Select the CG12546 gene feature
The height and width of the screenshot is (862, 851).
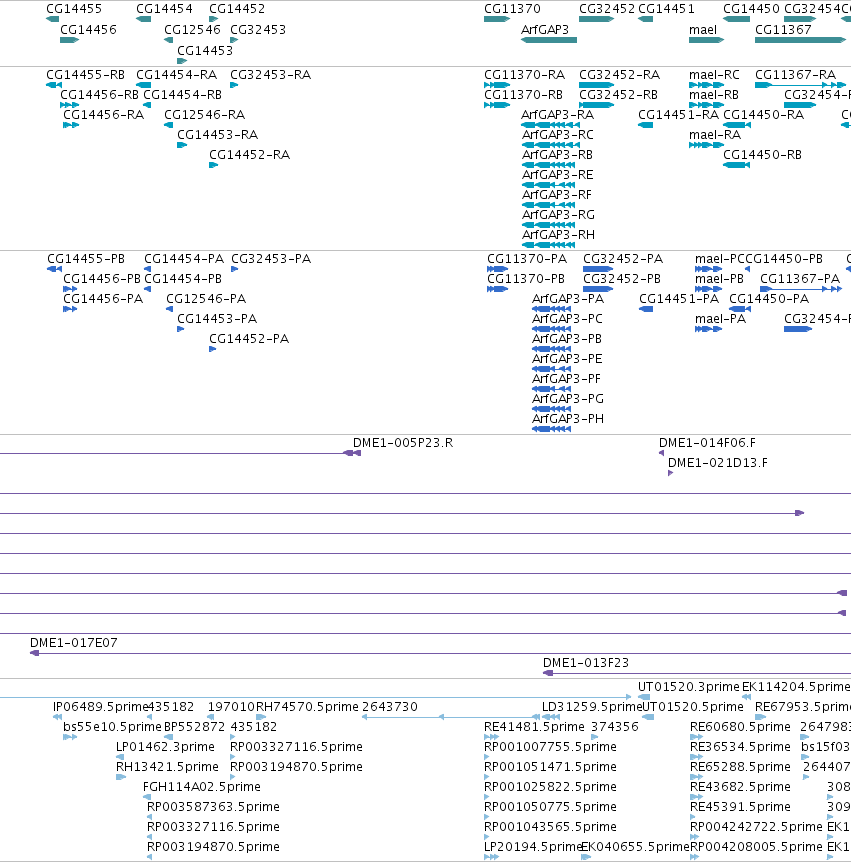[x=169, y=40]
